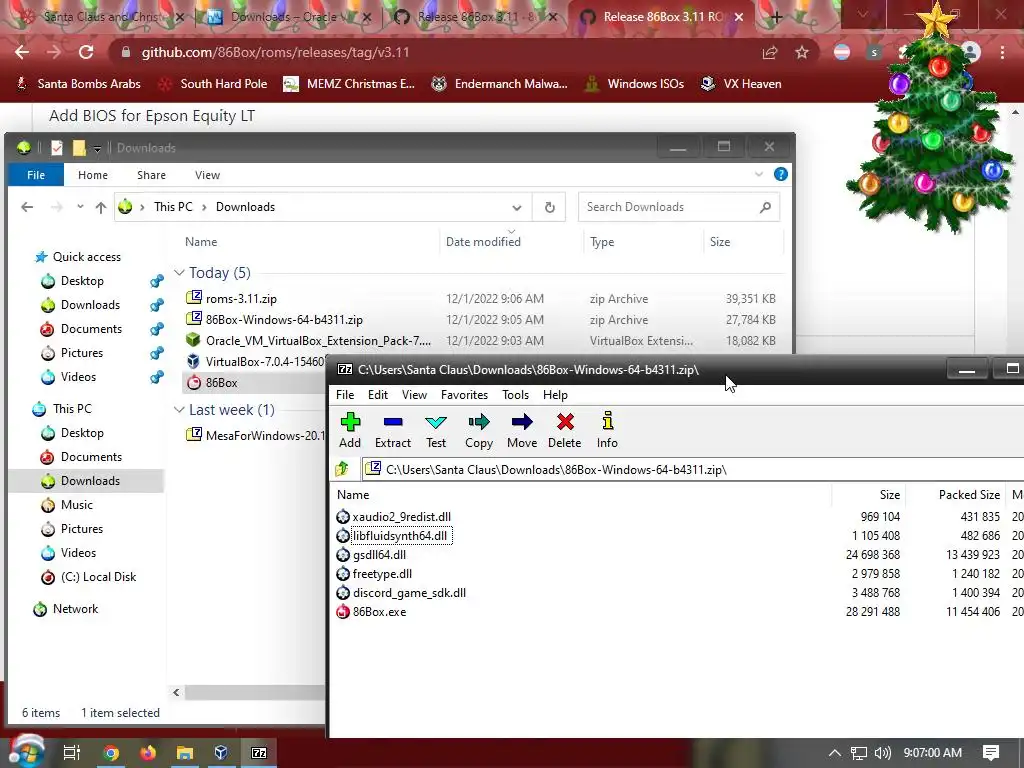Open the Favorites menu in 7-Zip
Image resolution: width=1024 pixels, height=768 pixels.
(464, 394)
